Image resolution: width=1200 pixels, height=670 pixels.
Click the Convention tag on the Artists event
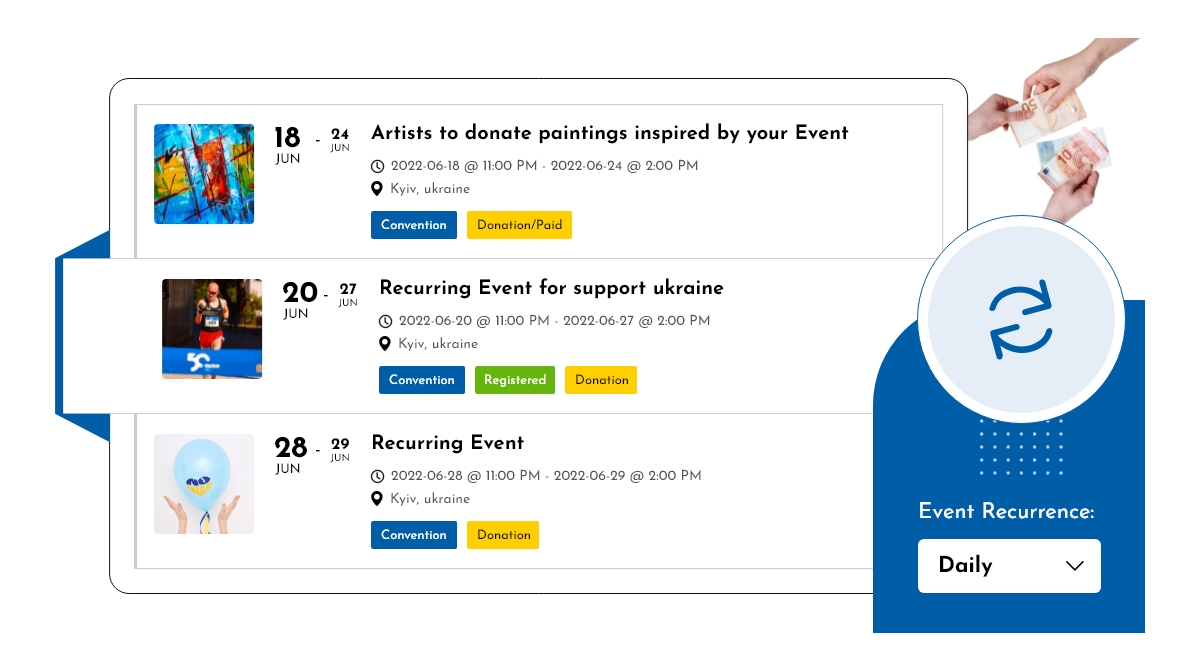[413, 225]
